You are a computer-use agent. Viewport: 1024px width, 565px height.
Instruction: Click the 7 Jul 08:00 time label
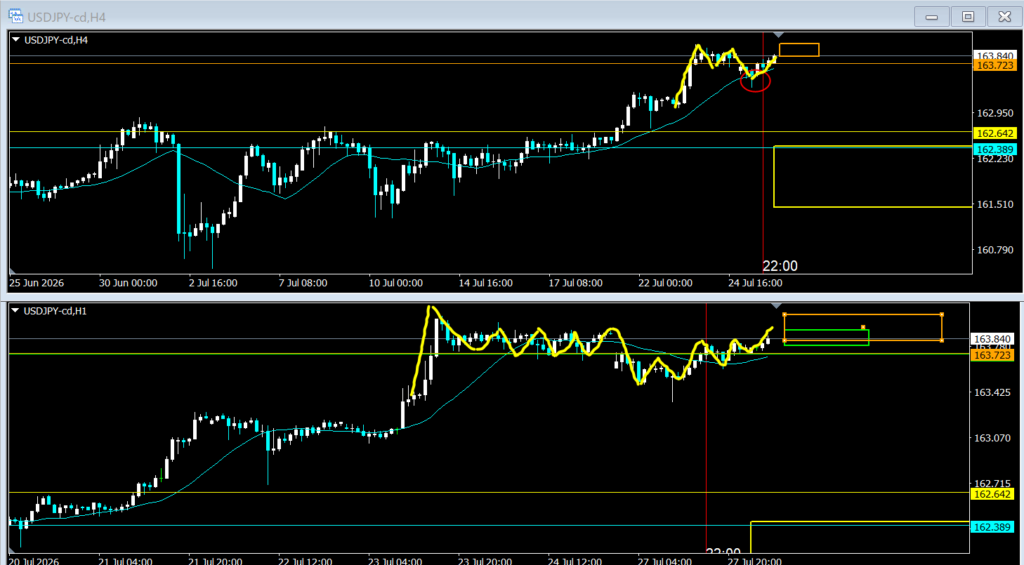coord(303,283)
